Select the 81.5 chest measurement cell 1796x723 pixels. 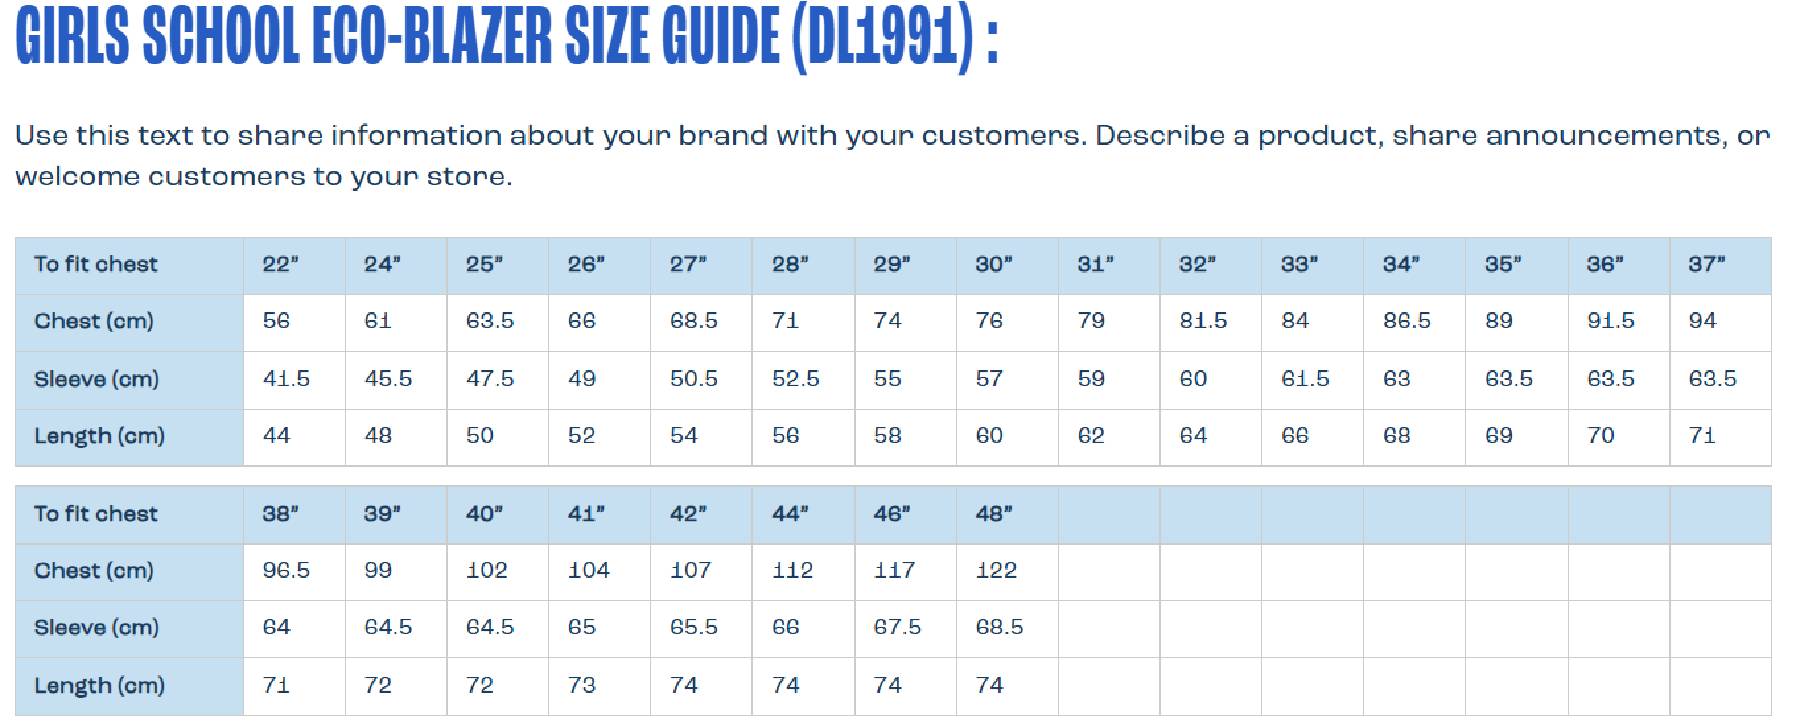1203,321
